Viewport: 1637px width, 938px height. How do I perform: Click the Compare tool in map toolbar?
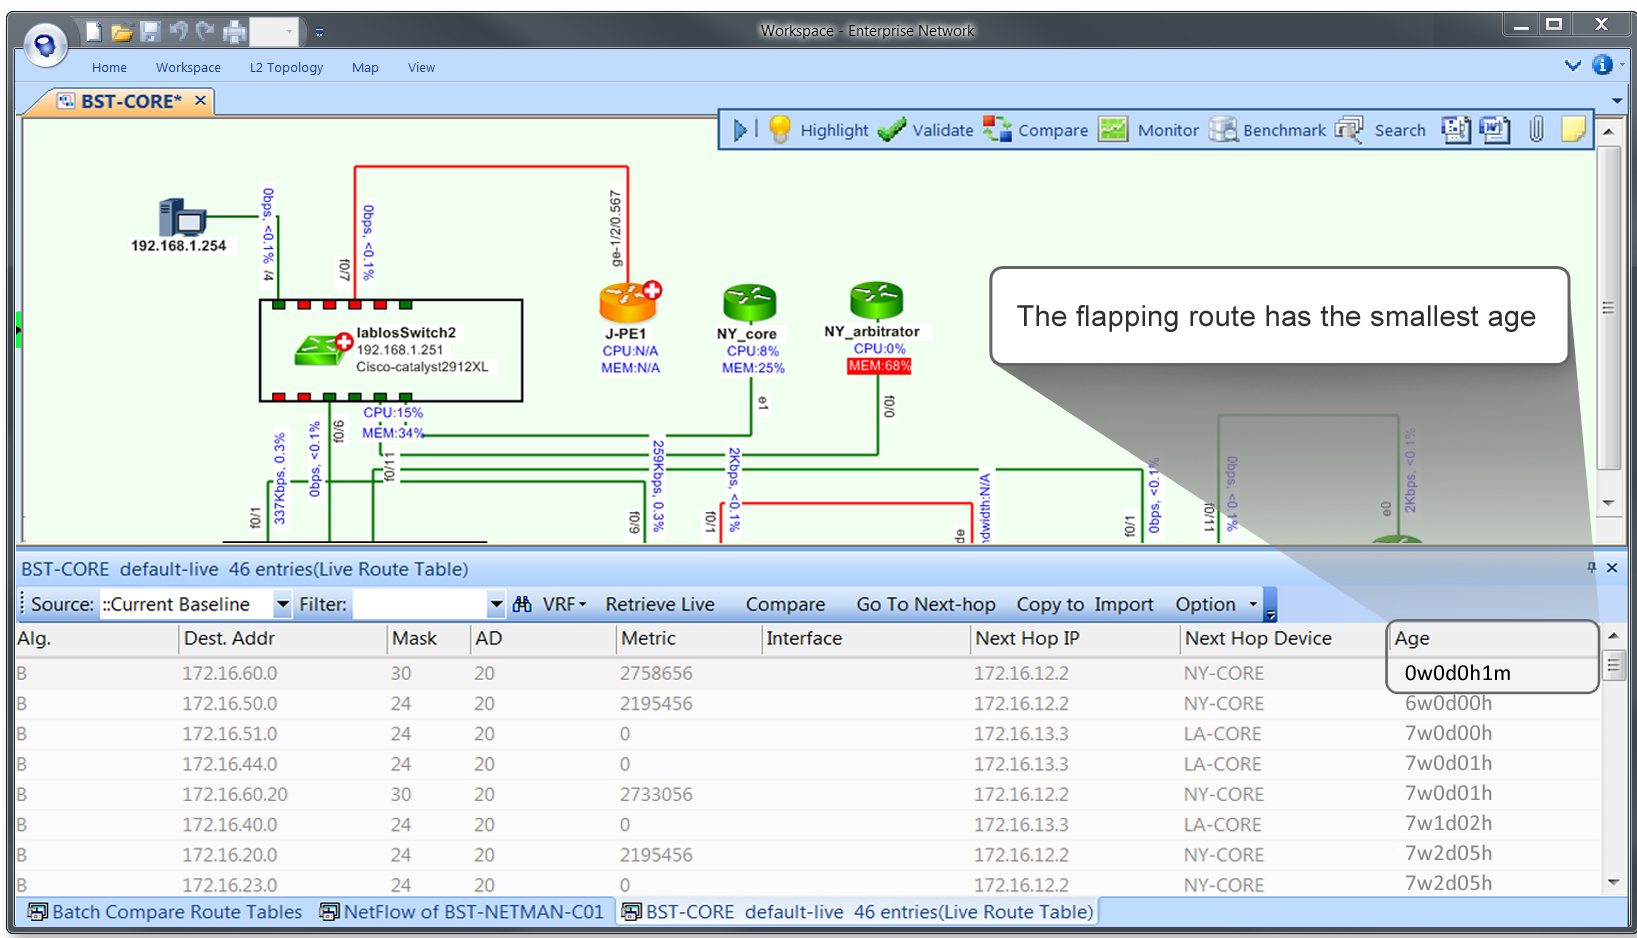[x=1035, y=130]
